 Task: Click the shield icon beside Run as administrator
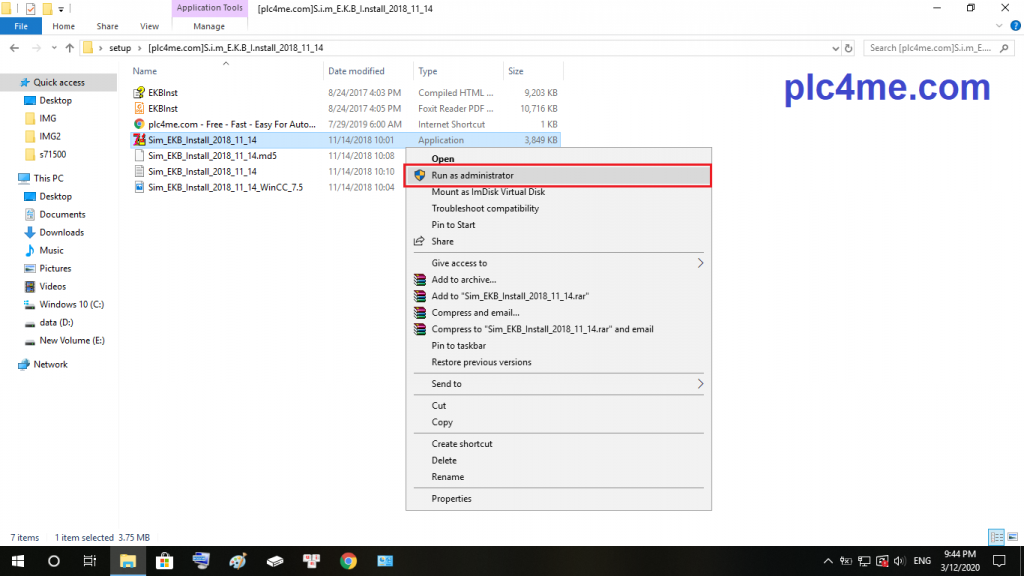pos(420,175)
